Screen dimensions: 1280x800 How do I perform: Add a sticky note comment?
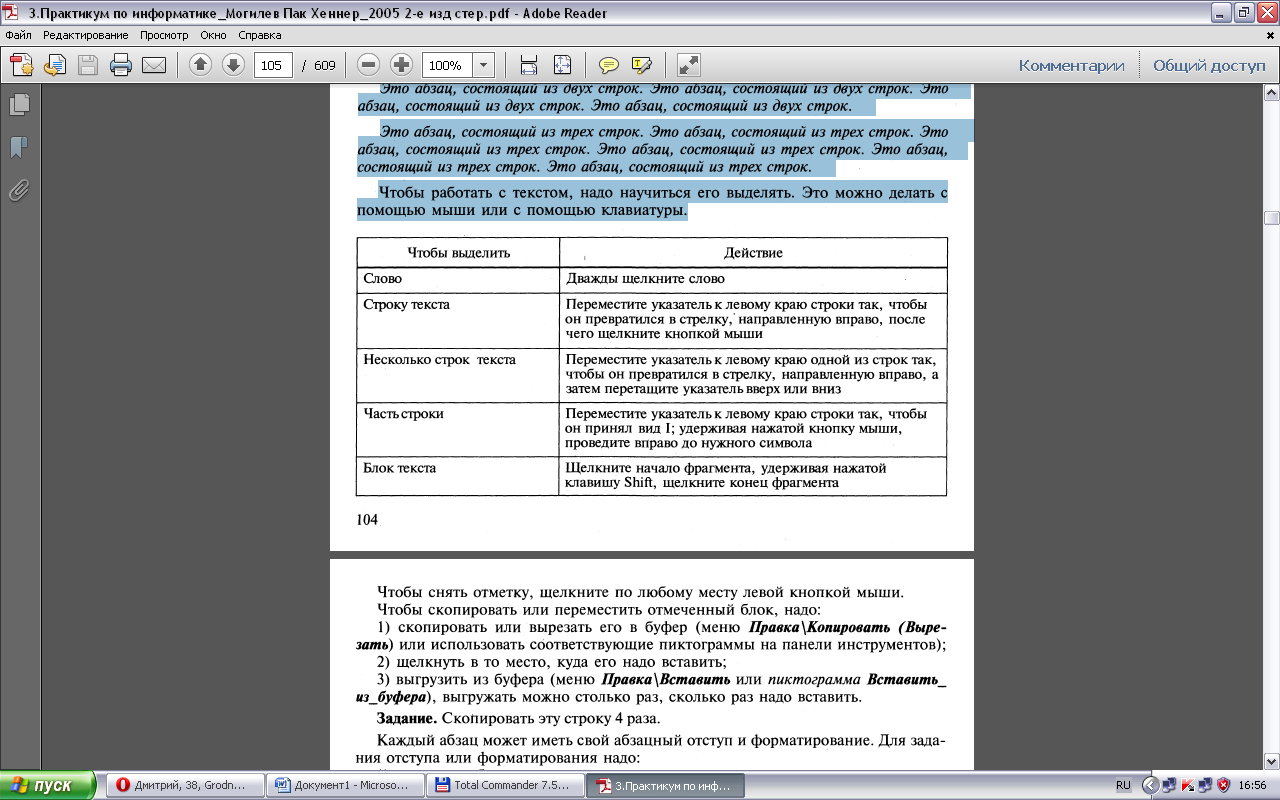pyautogui.click(x=608, y=65)
